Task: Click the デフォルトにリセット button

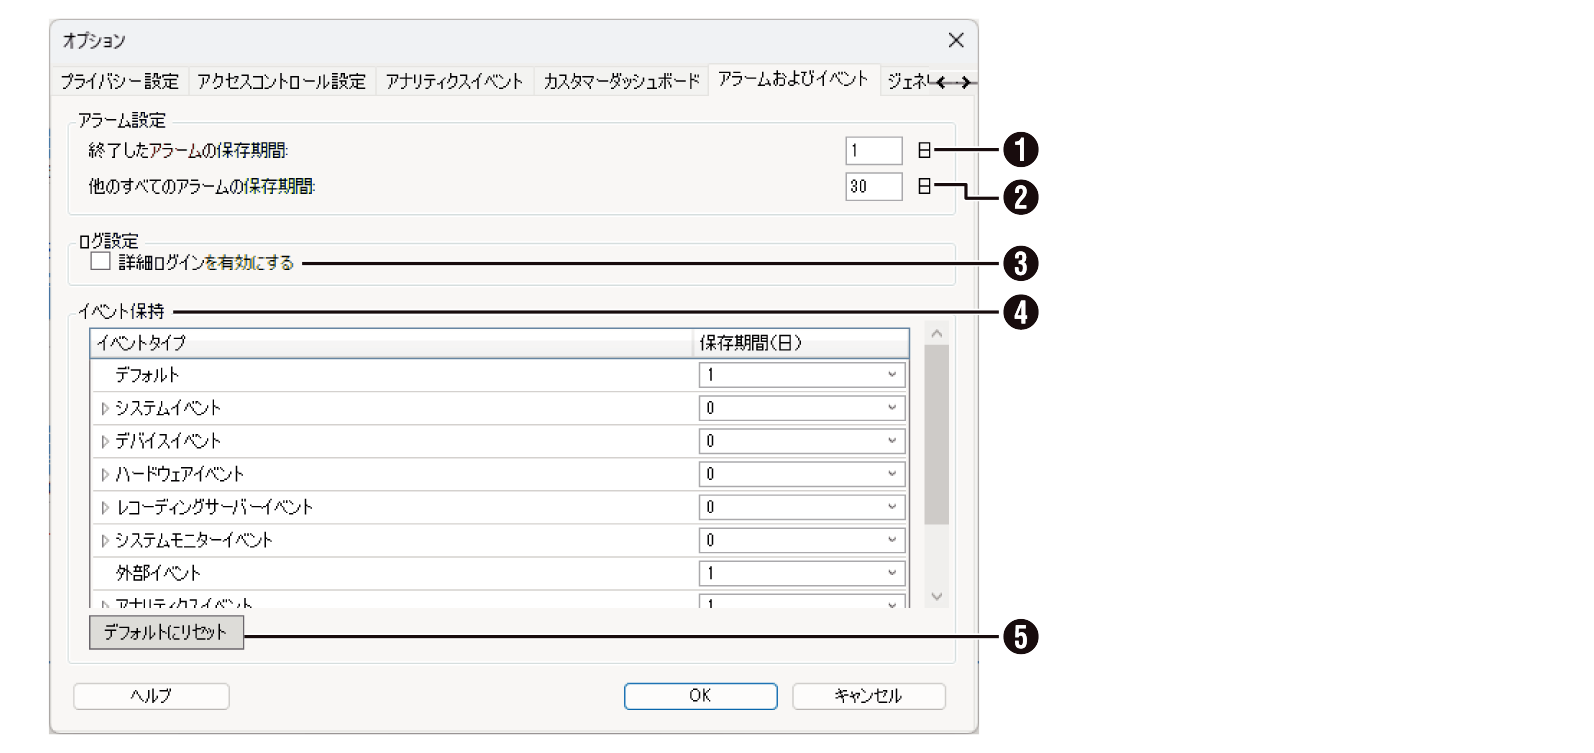Action: point(166,632)
